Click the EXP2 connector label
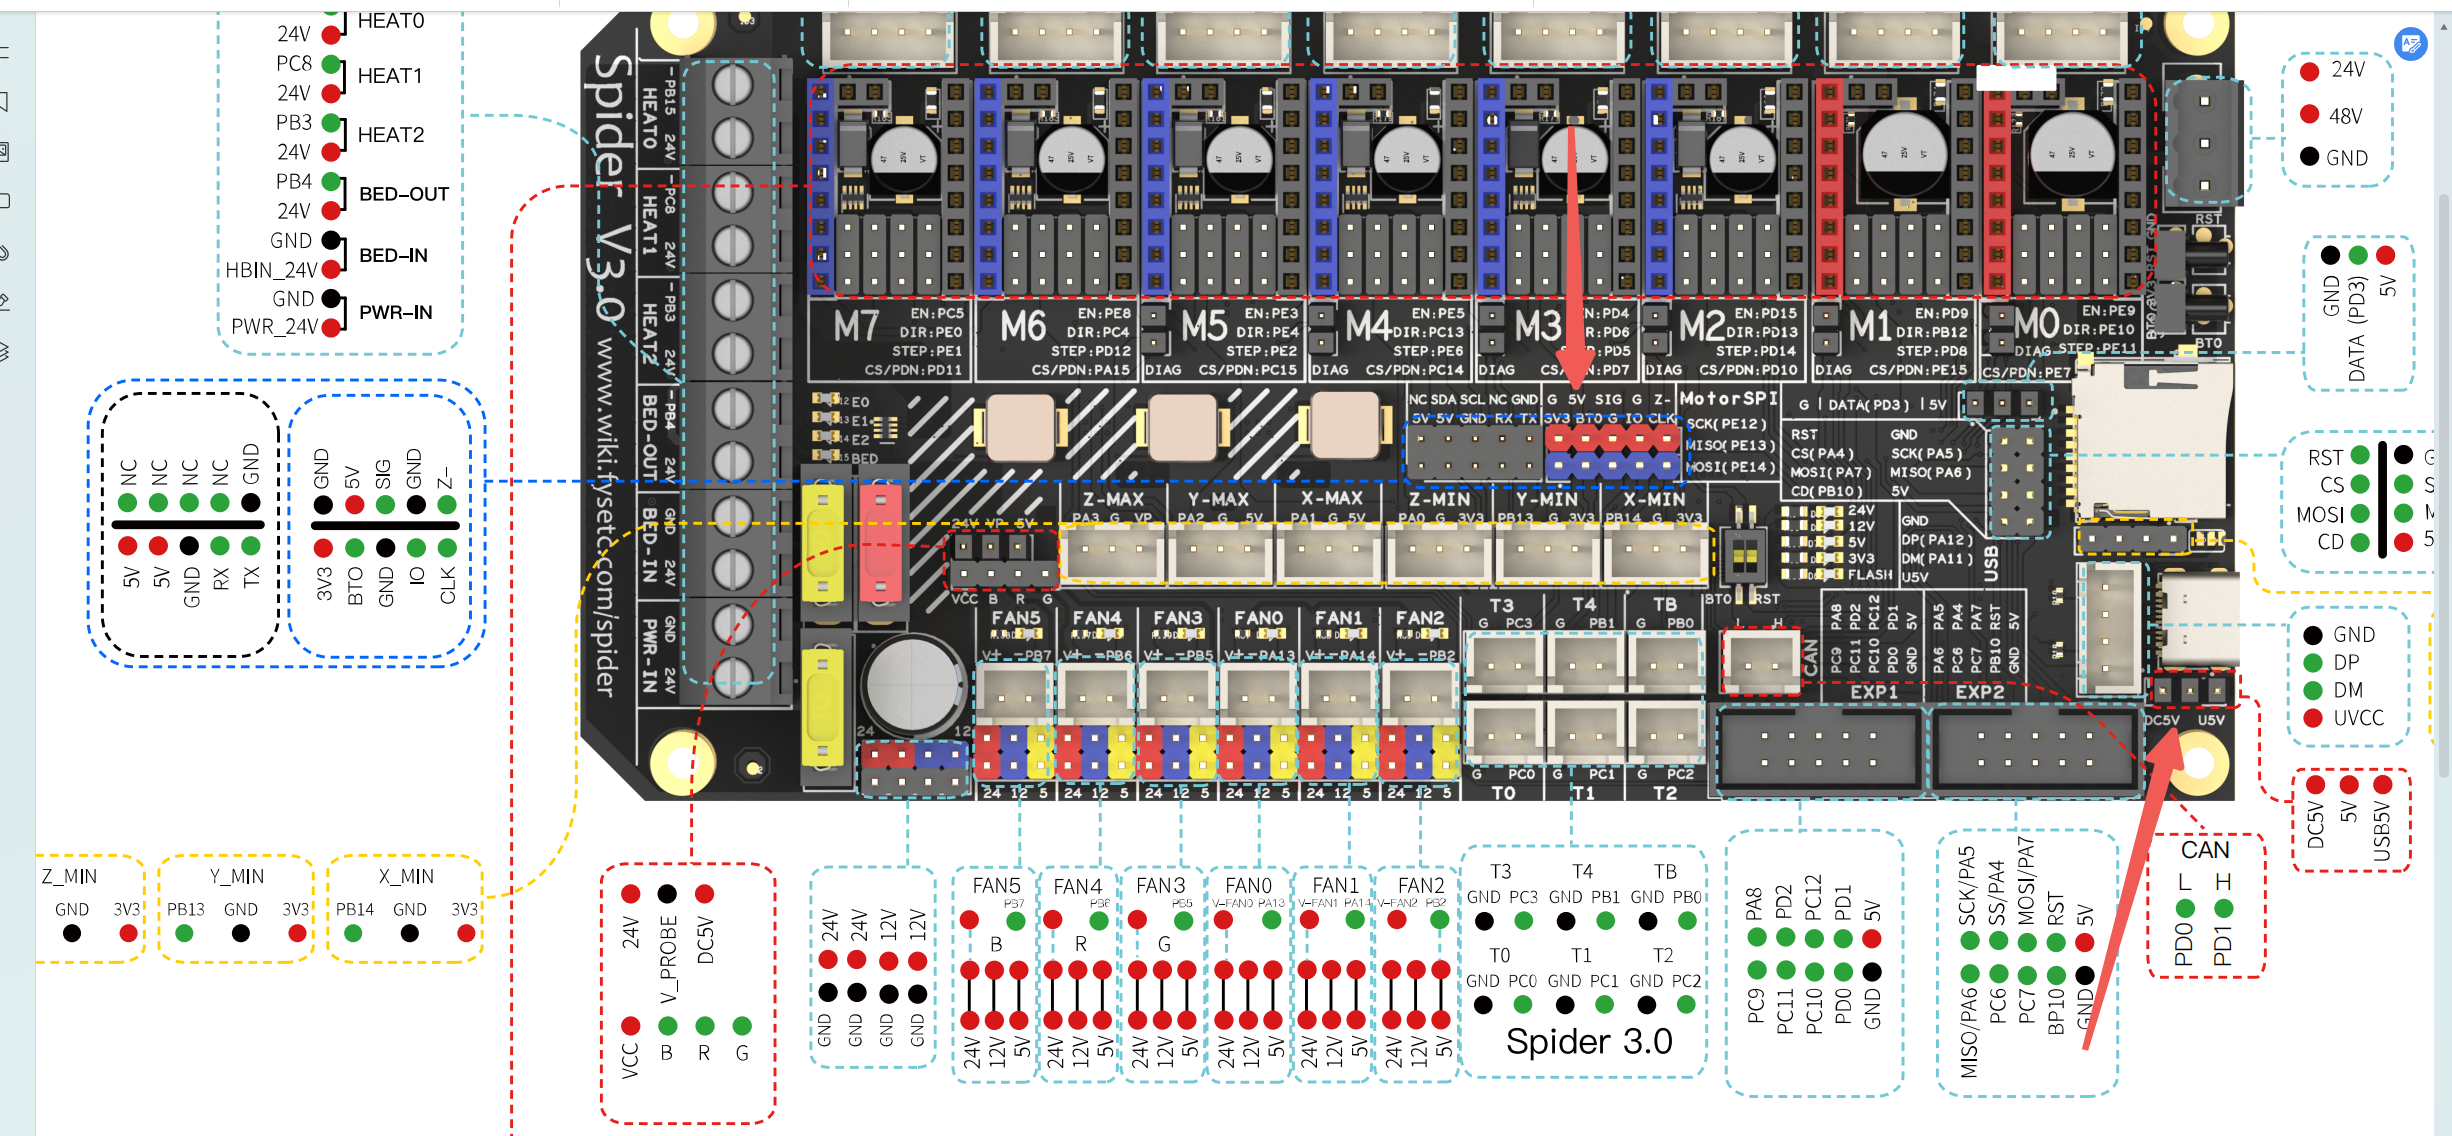Screen dimensions: 2452x1136 click(x=1980, y=692)
